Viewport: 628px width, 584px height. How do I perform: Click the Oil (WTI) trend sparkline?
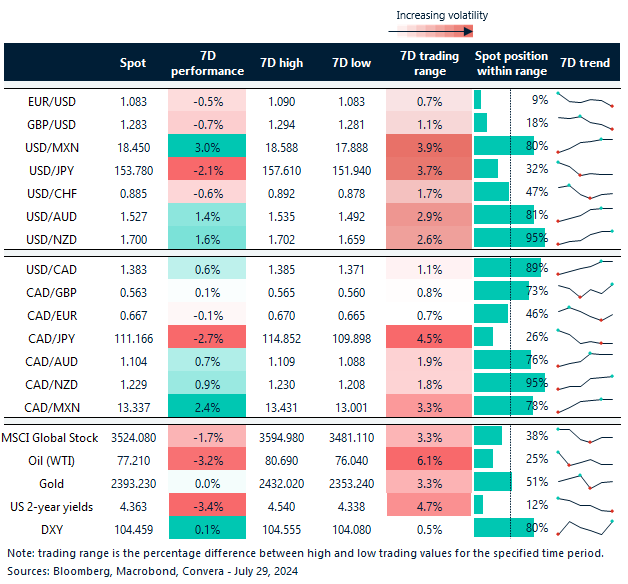click(584, 459)
